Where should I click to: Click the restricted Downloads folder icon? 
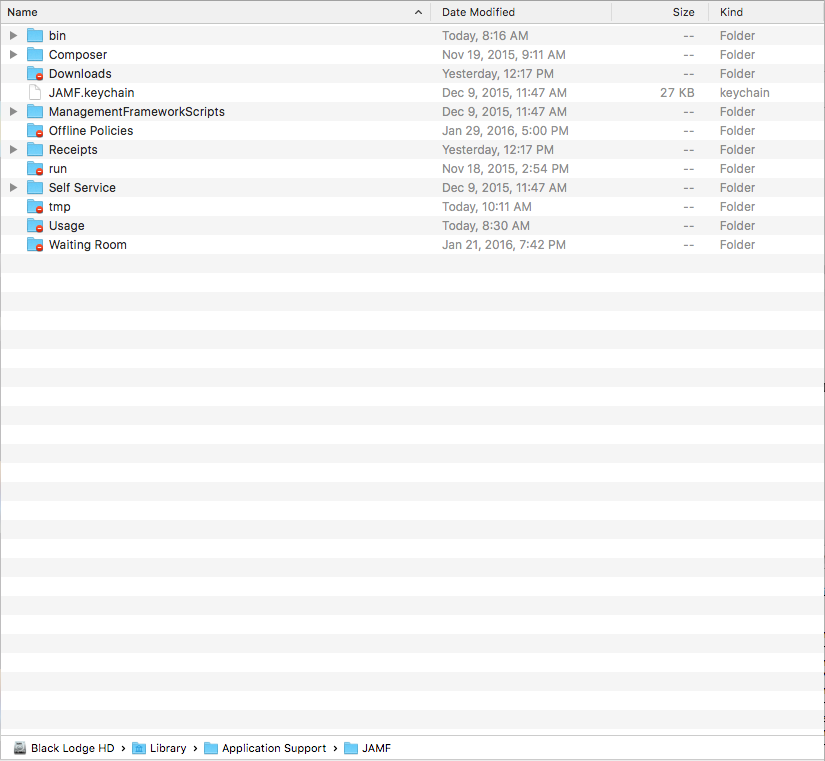click(35, 74)
